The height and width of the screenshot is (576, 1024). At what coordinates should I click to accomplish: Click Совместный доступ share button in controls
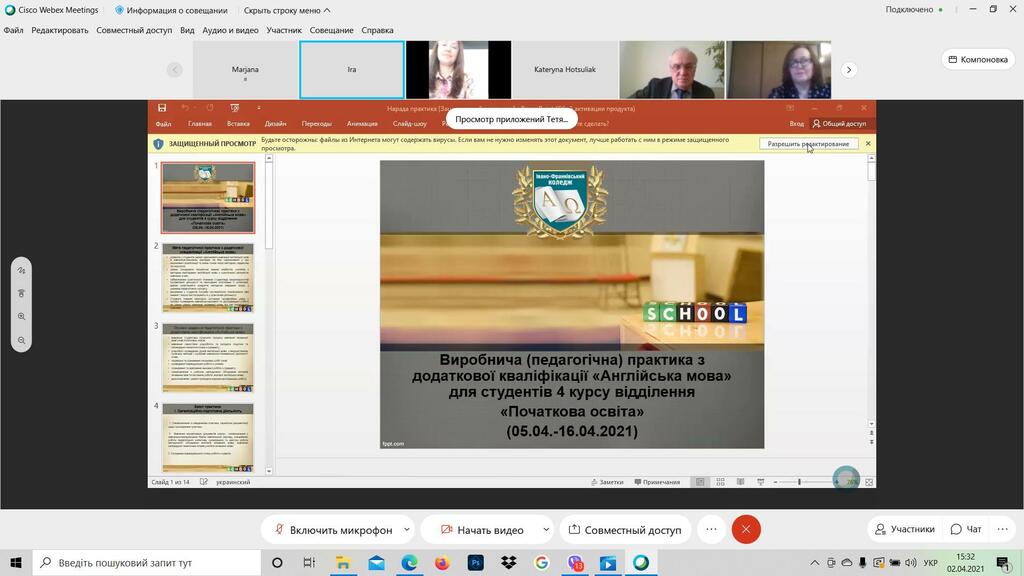point(625,530)
